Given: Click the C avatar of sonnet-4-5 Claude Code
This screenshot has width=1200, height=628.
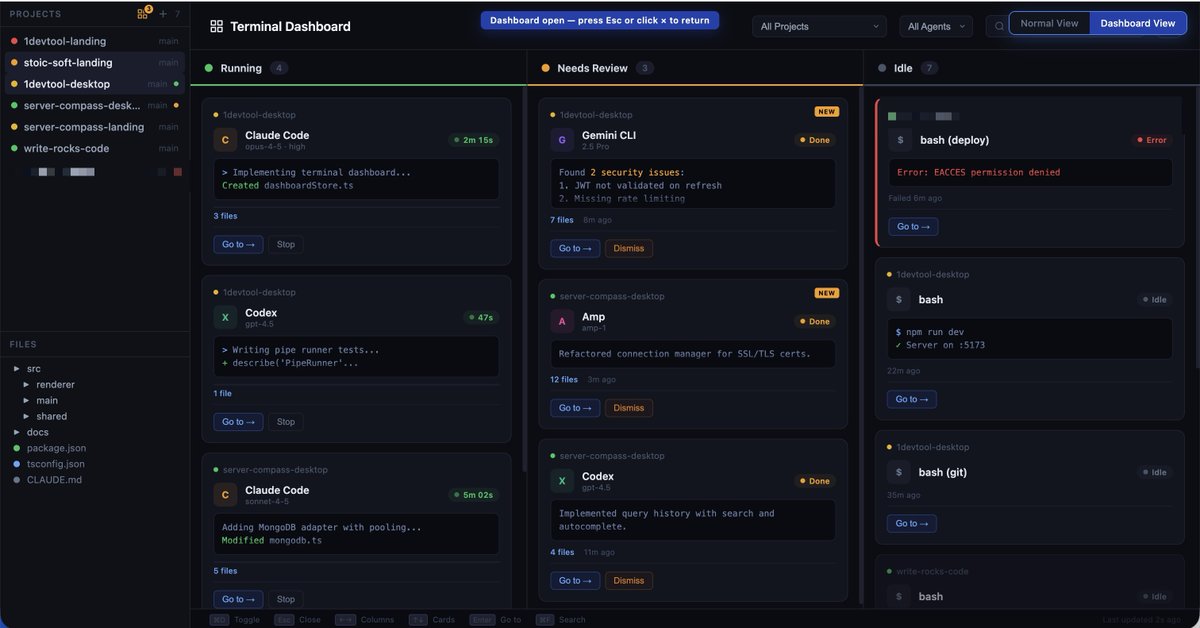Looking at the screenshot, I should 225,495.
